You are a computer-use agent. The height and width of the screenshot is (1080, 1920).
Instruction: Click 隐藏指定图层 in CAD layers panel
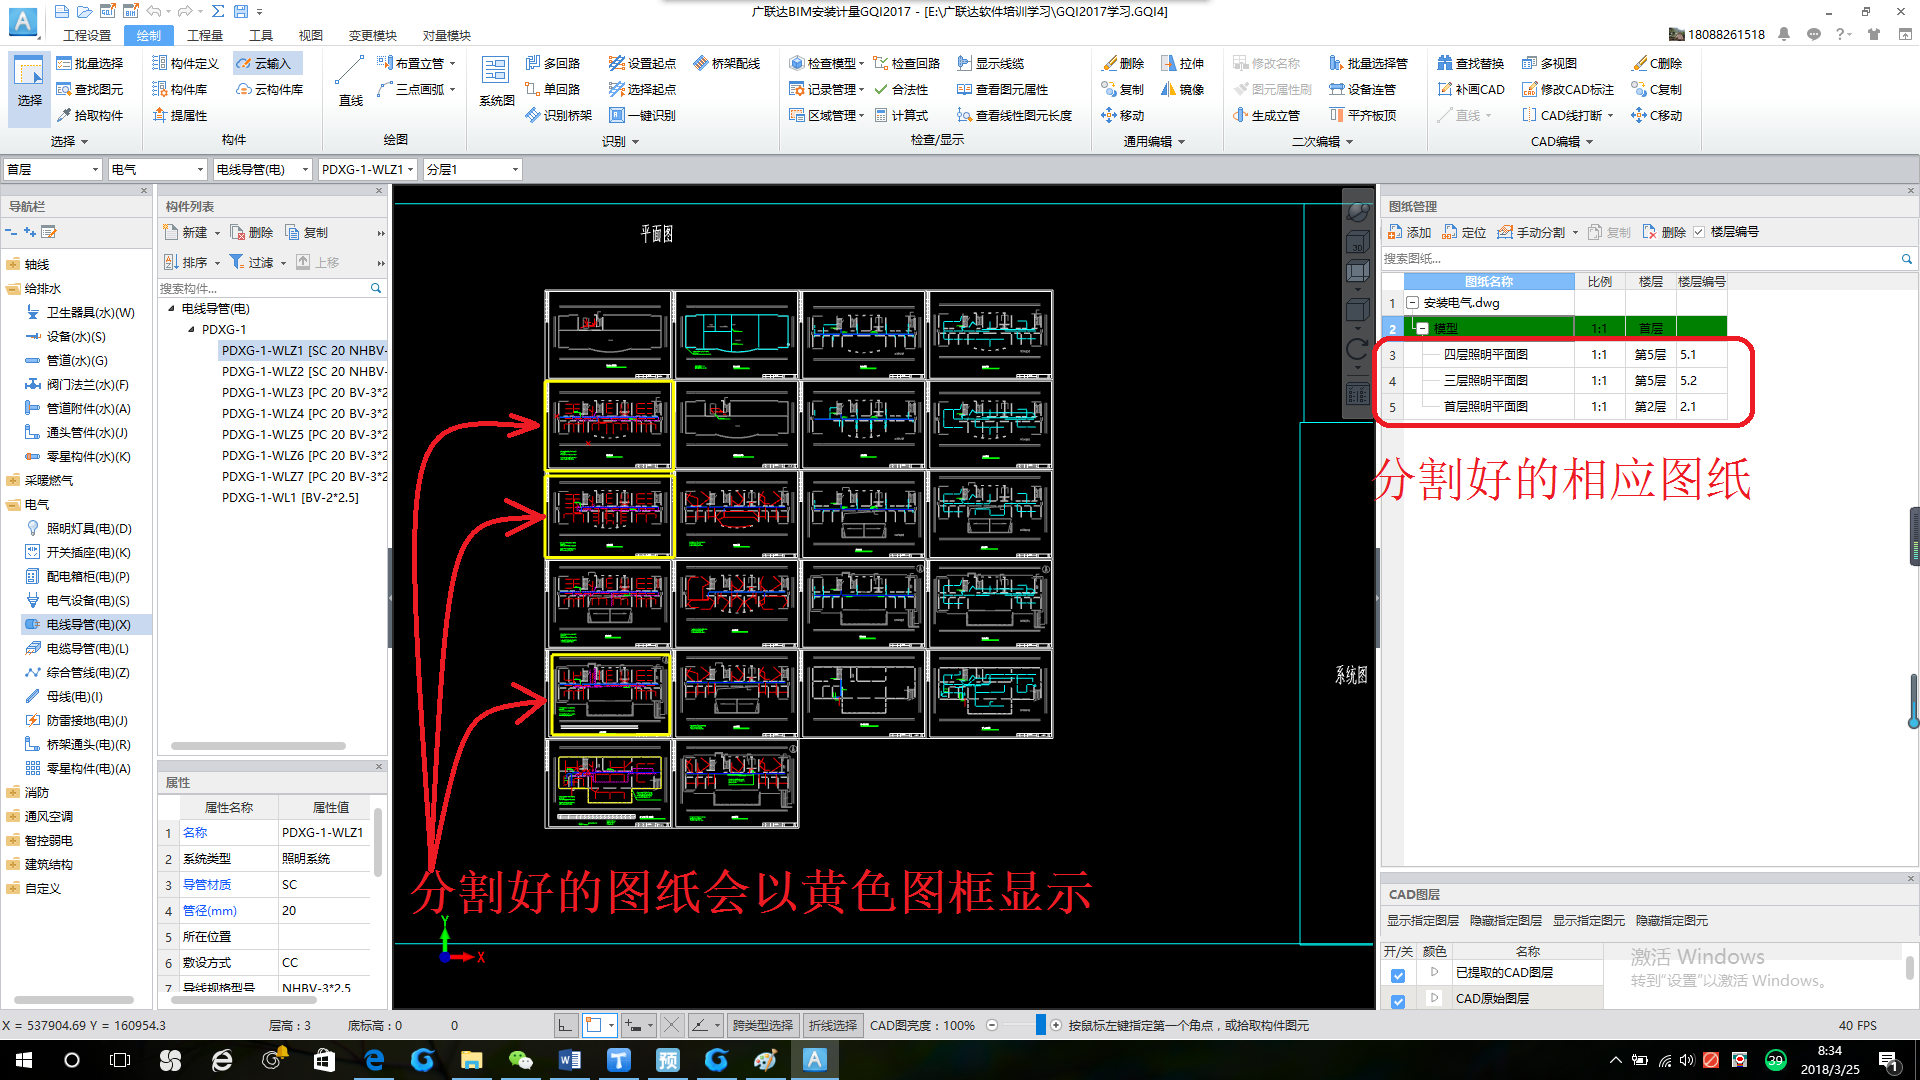1505,920
